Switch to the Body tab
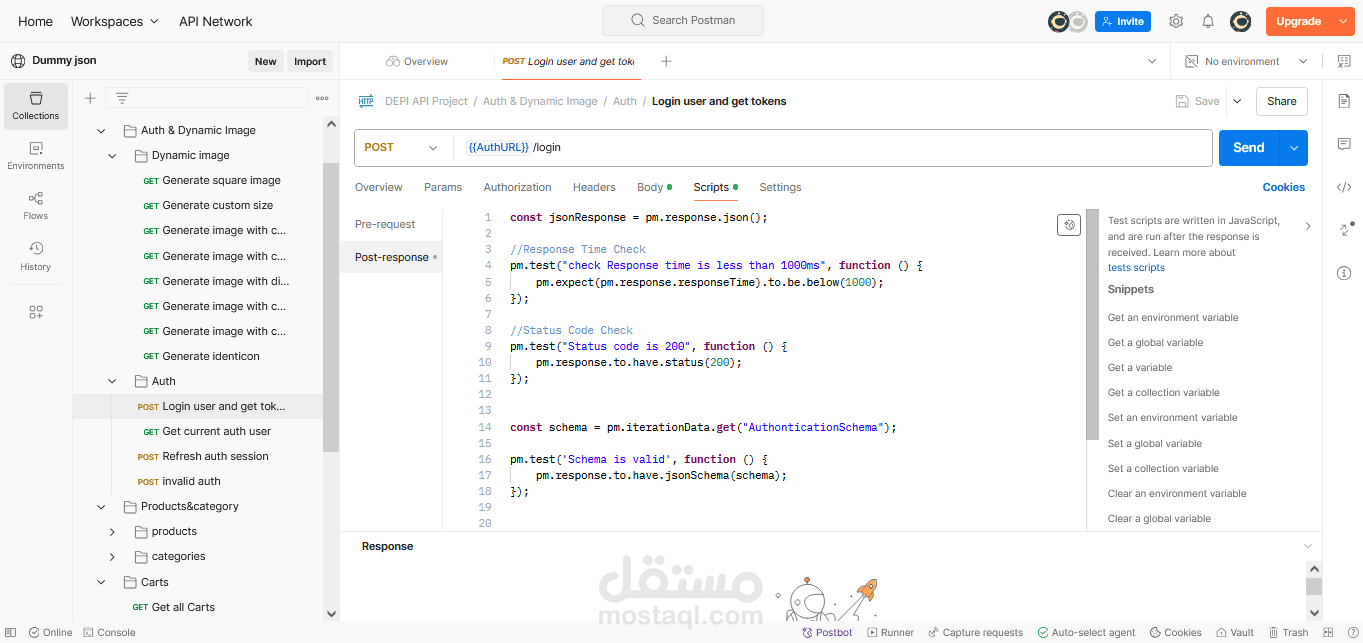 pyautogui.click(x=654, y=187)
